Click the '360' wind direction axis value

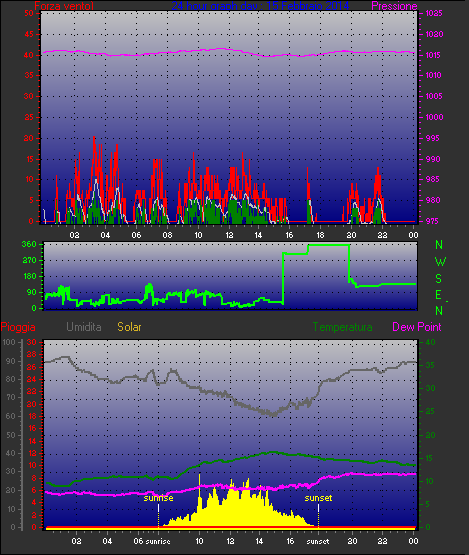tap(29, 244)
